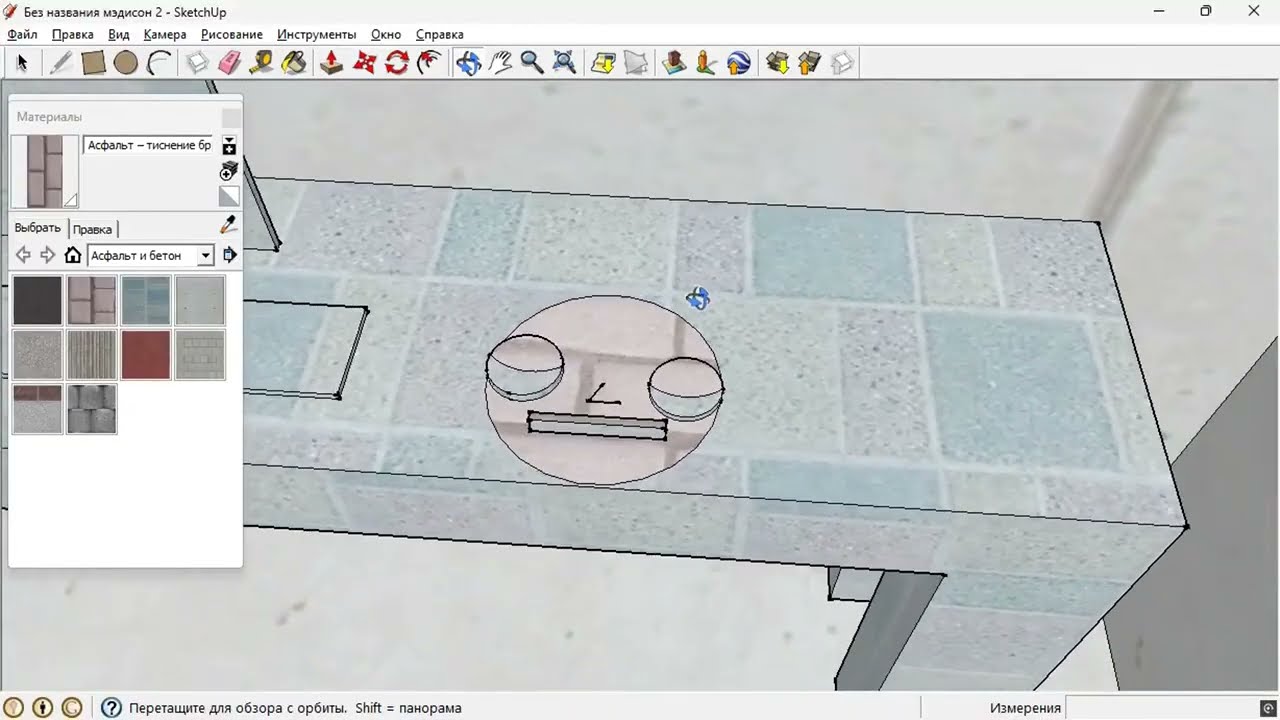Open the Вид menu

(119, 34)
